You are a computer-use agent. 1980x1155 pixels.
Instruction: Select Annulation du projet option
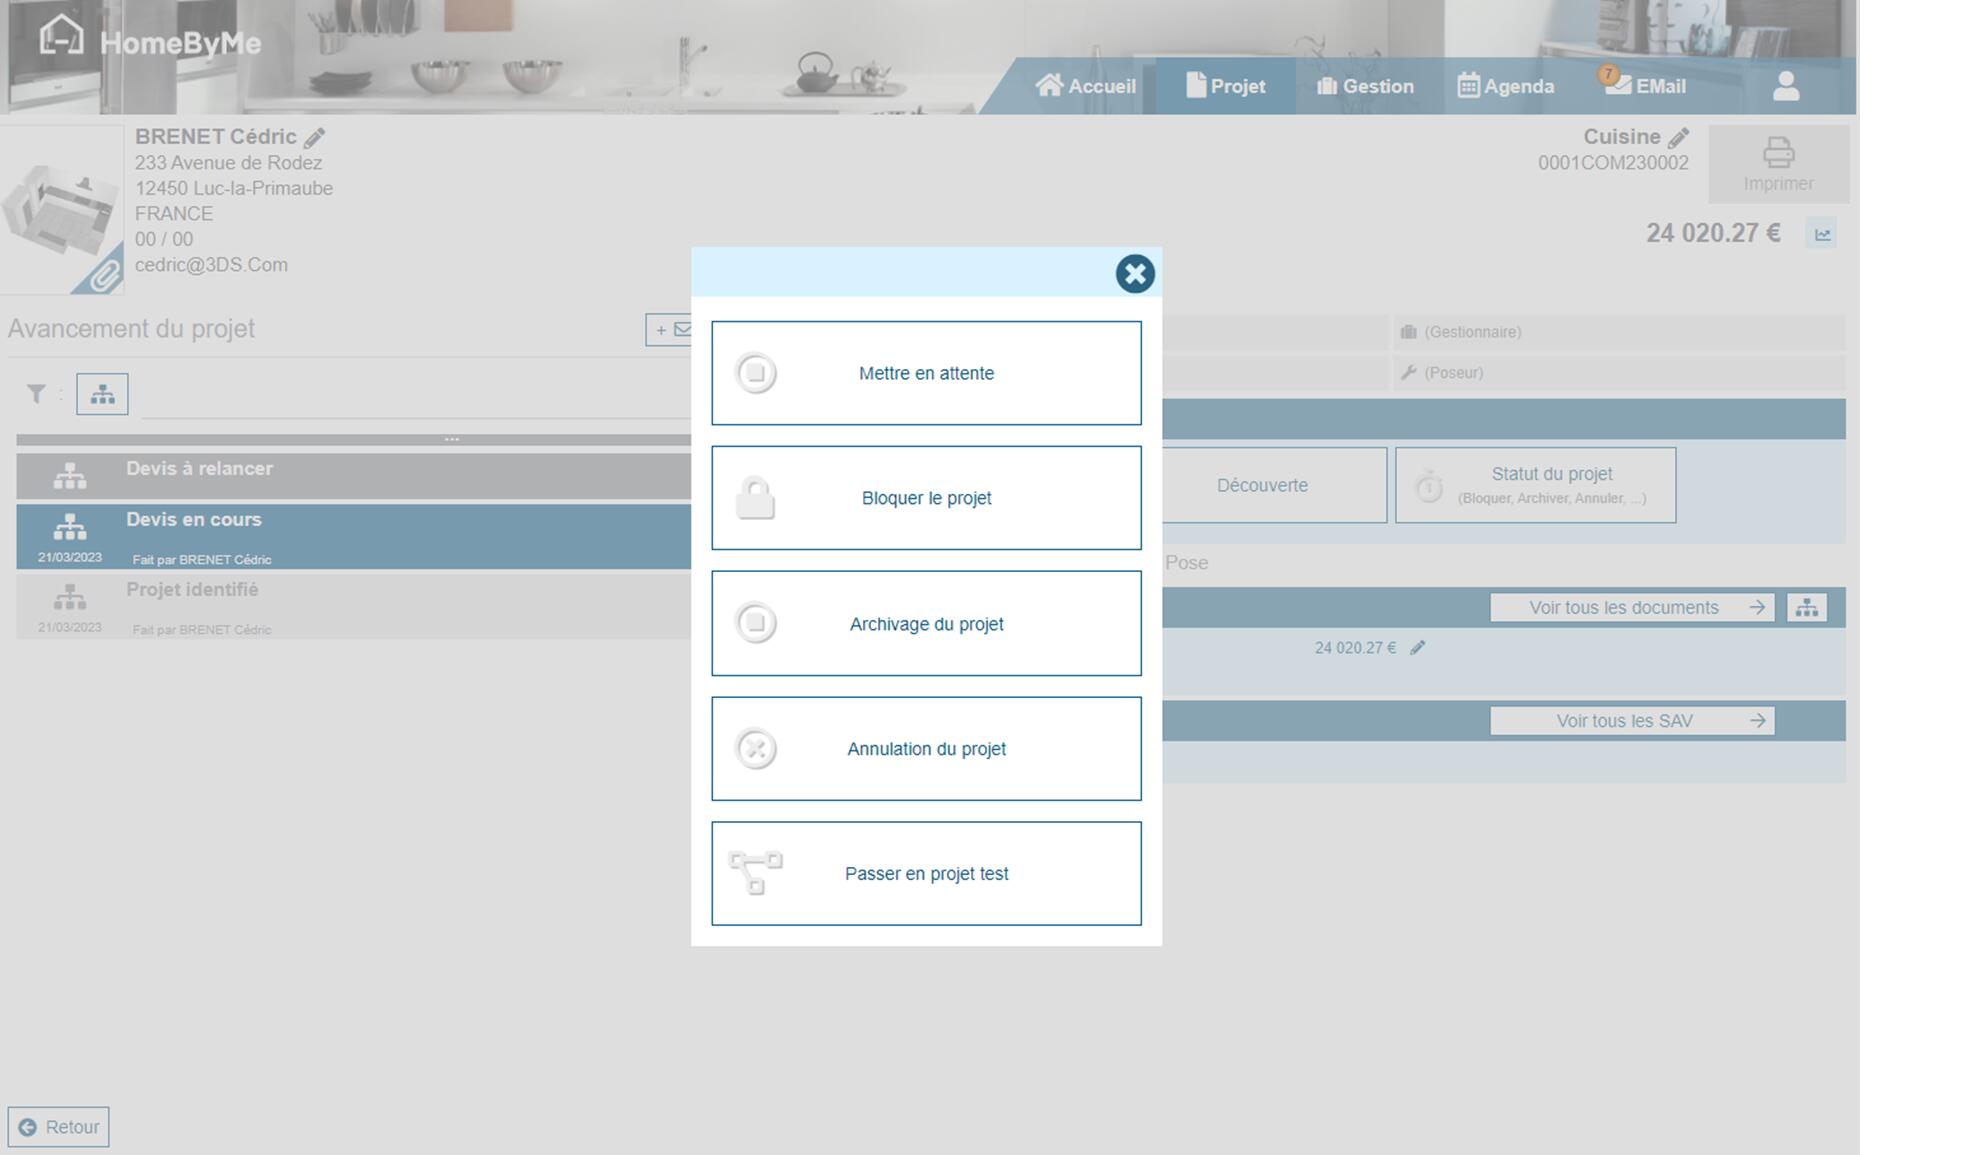tap(926, 749)
